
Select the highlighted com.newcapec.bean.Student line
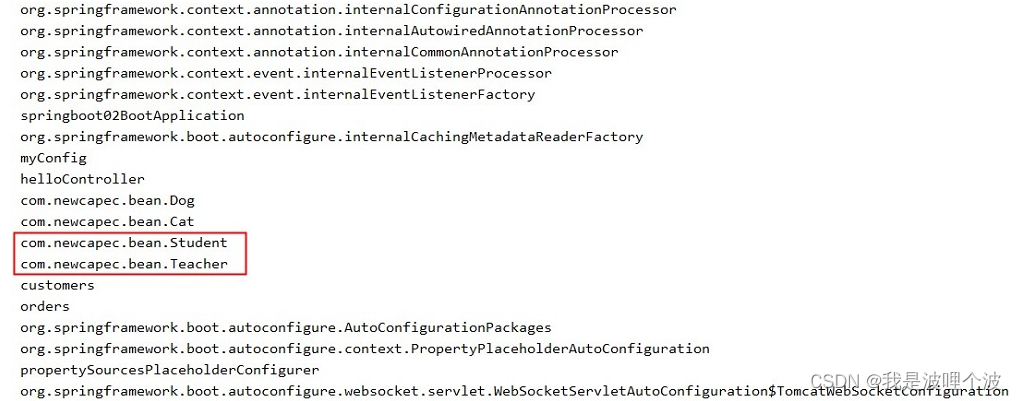click(123, 243)
